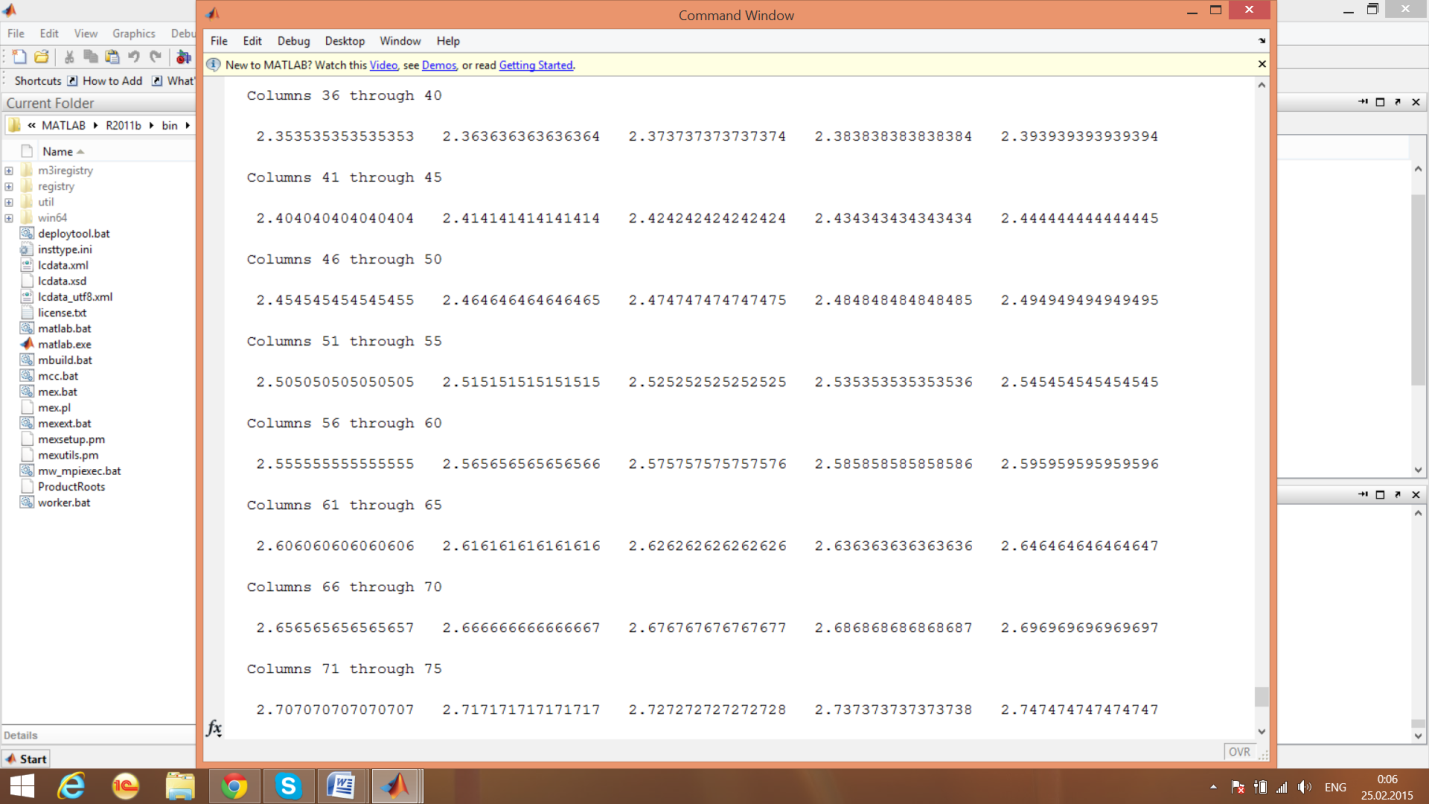The image size is (1429, 804).
Task: Close the upper right docked panel
Action: click(x=1416, y=102)
